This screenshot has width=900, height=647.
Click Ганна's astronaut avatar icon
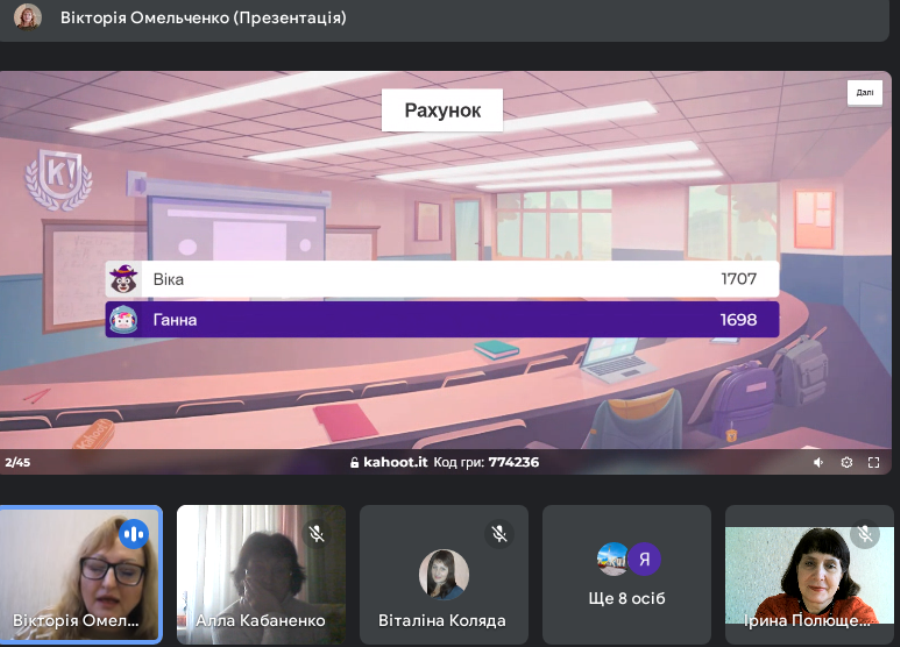tap(123, 320)
